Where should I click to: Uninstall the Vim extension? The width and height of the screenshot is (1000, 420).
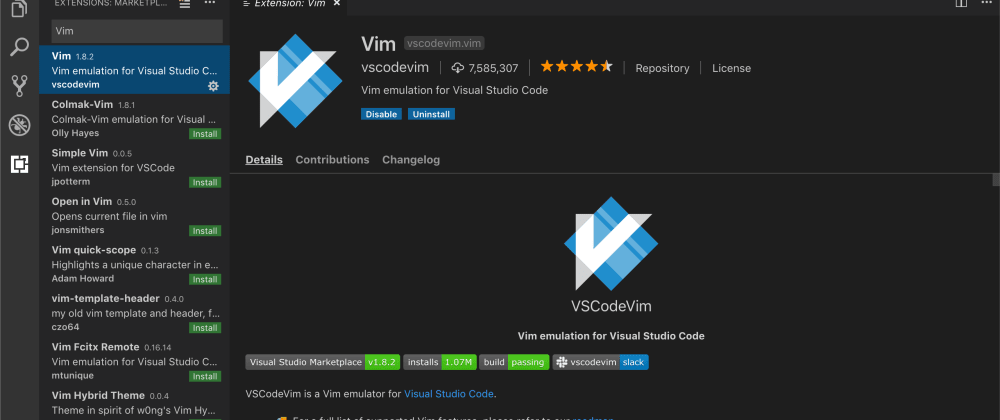tap(431, 114)
